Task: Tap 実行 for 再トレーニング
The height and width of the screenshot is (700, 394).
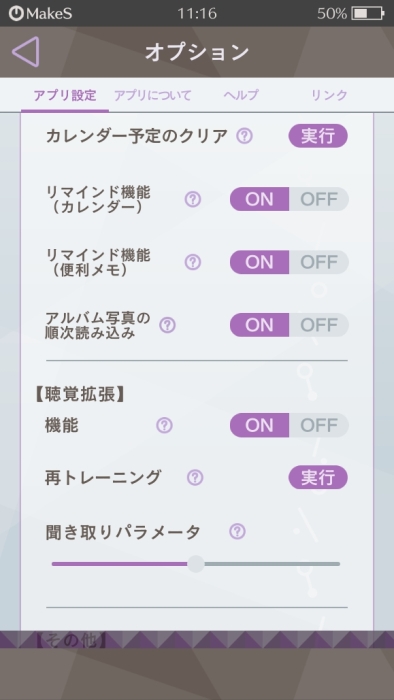Action: pyautogui.click(x=318, y=477)
